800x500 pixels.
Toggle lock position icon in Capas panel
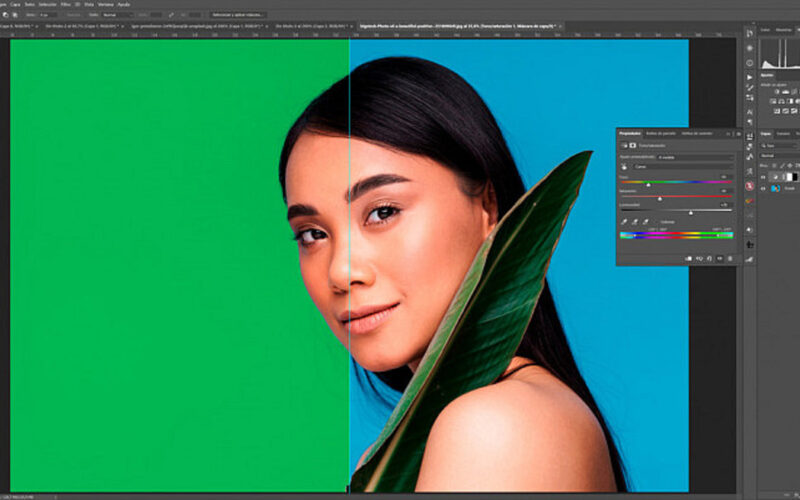coord(790,165)
